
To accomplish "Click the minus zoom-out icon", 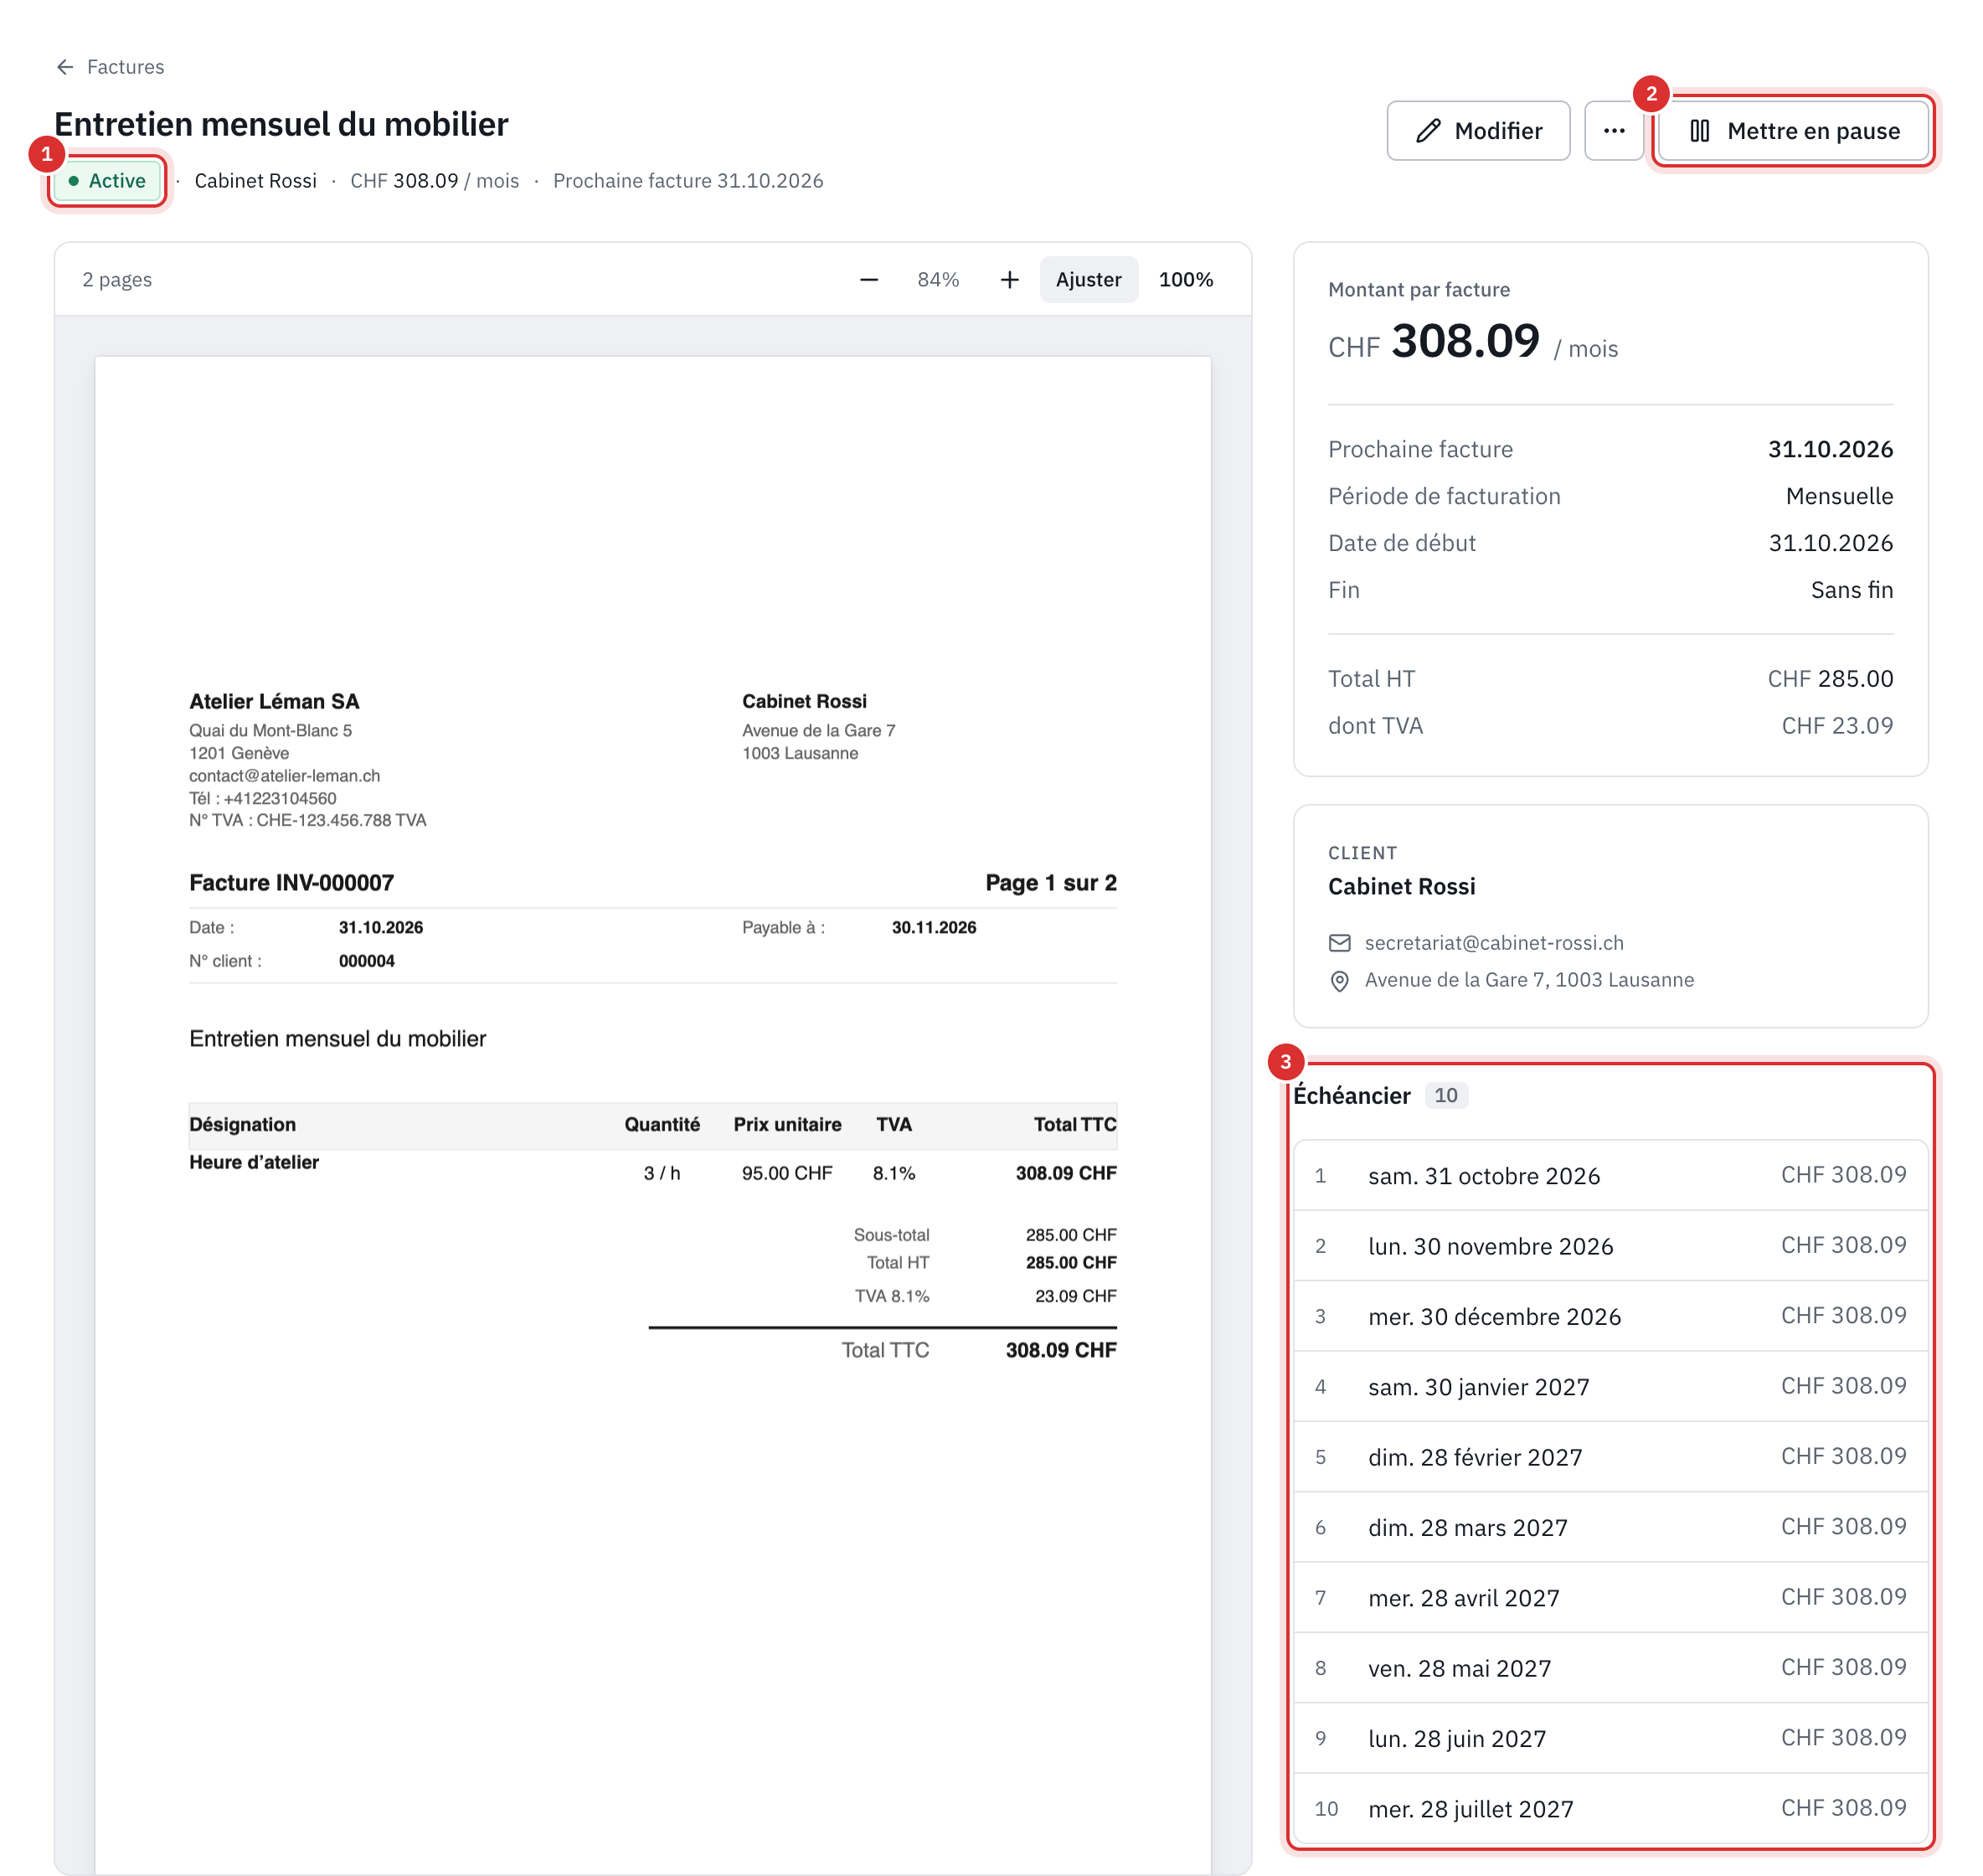I will pyautogui.click(x=869, y=280).
